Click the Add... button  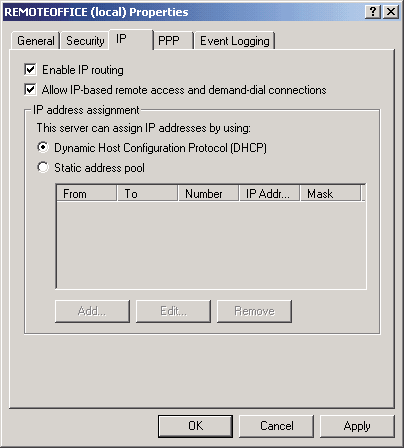(x=92, y=311)
